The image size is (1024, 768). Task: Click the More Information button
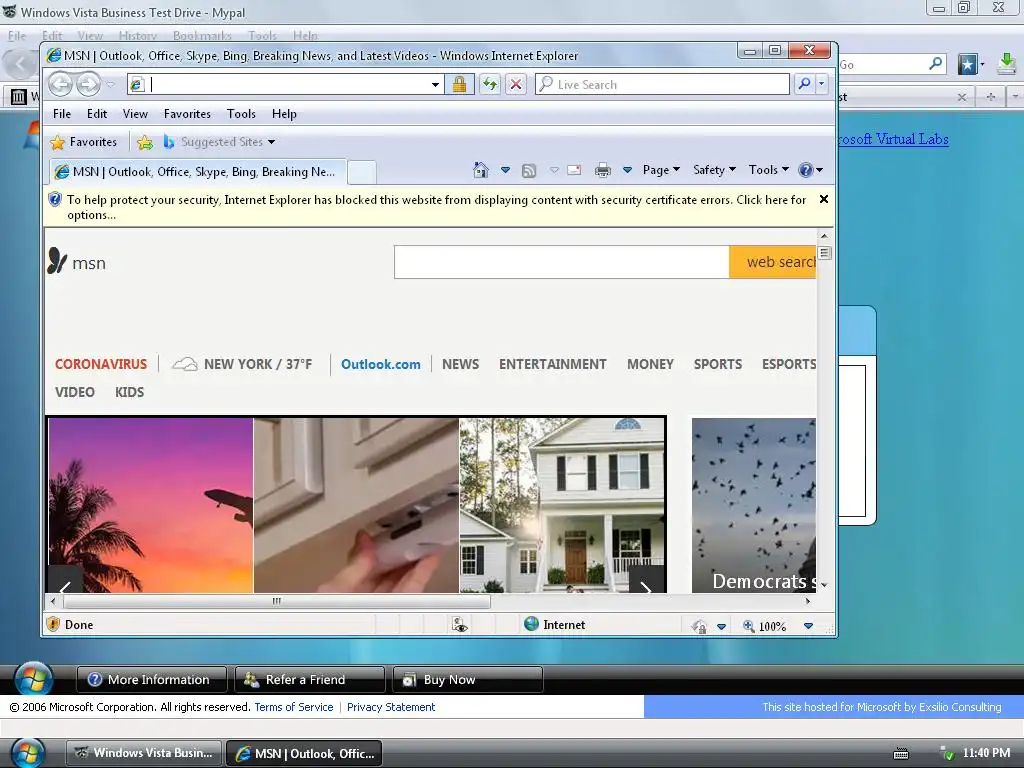pyautogui.click(x=152, y=680)
